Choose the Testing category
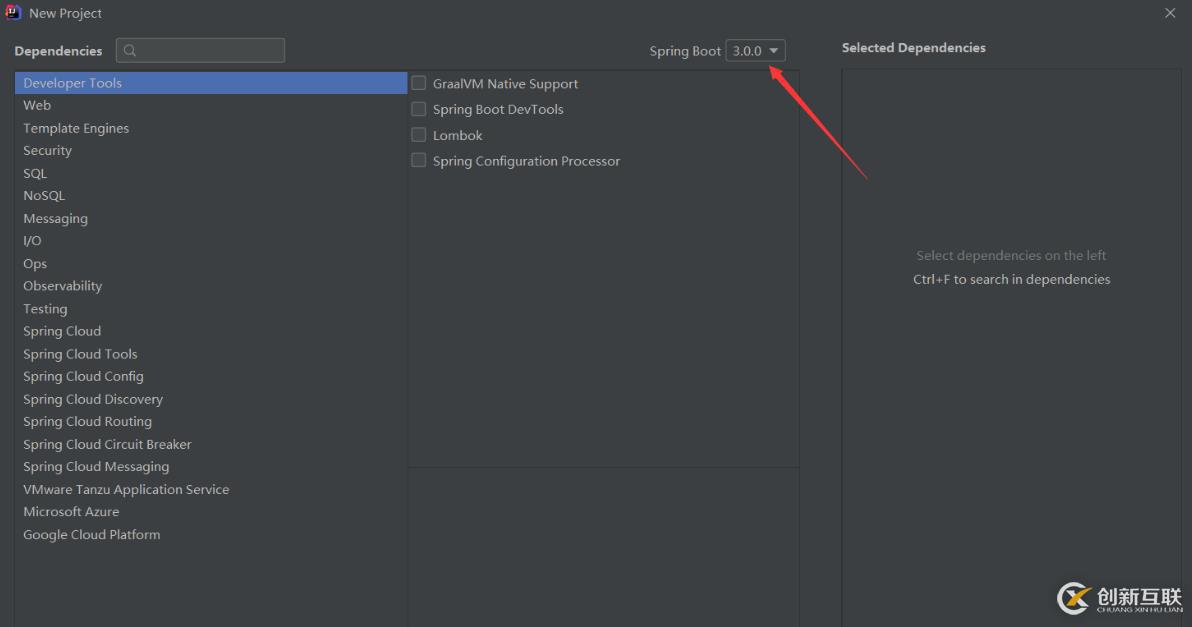1192x627 pixels. coord(45,309)
